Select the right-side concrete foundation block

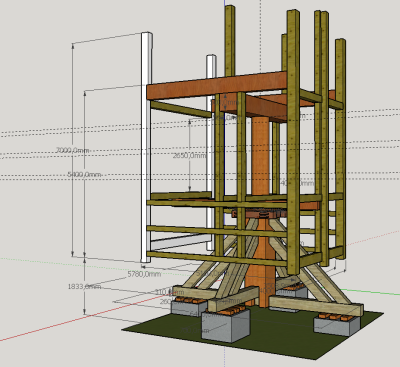click(337, 324)
